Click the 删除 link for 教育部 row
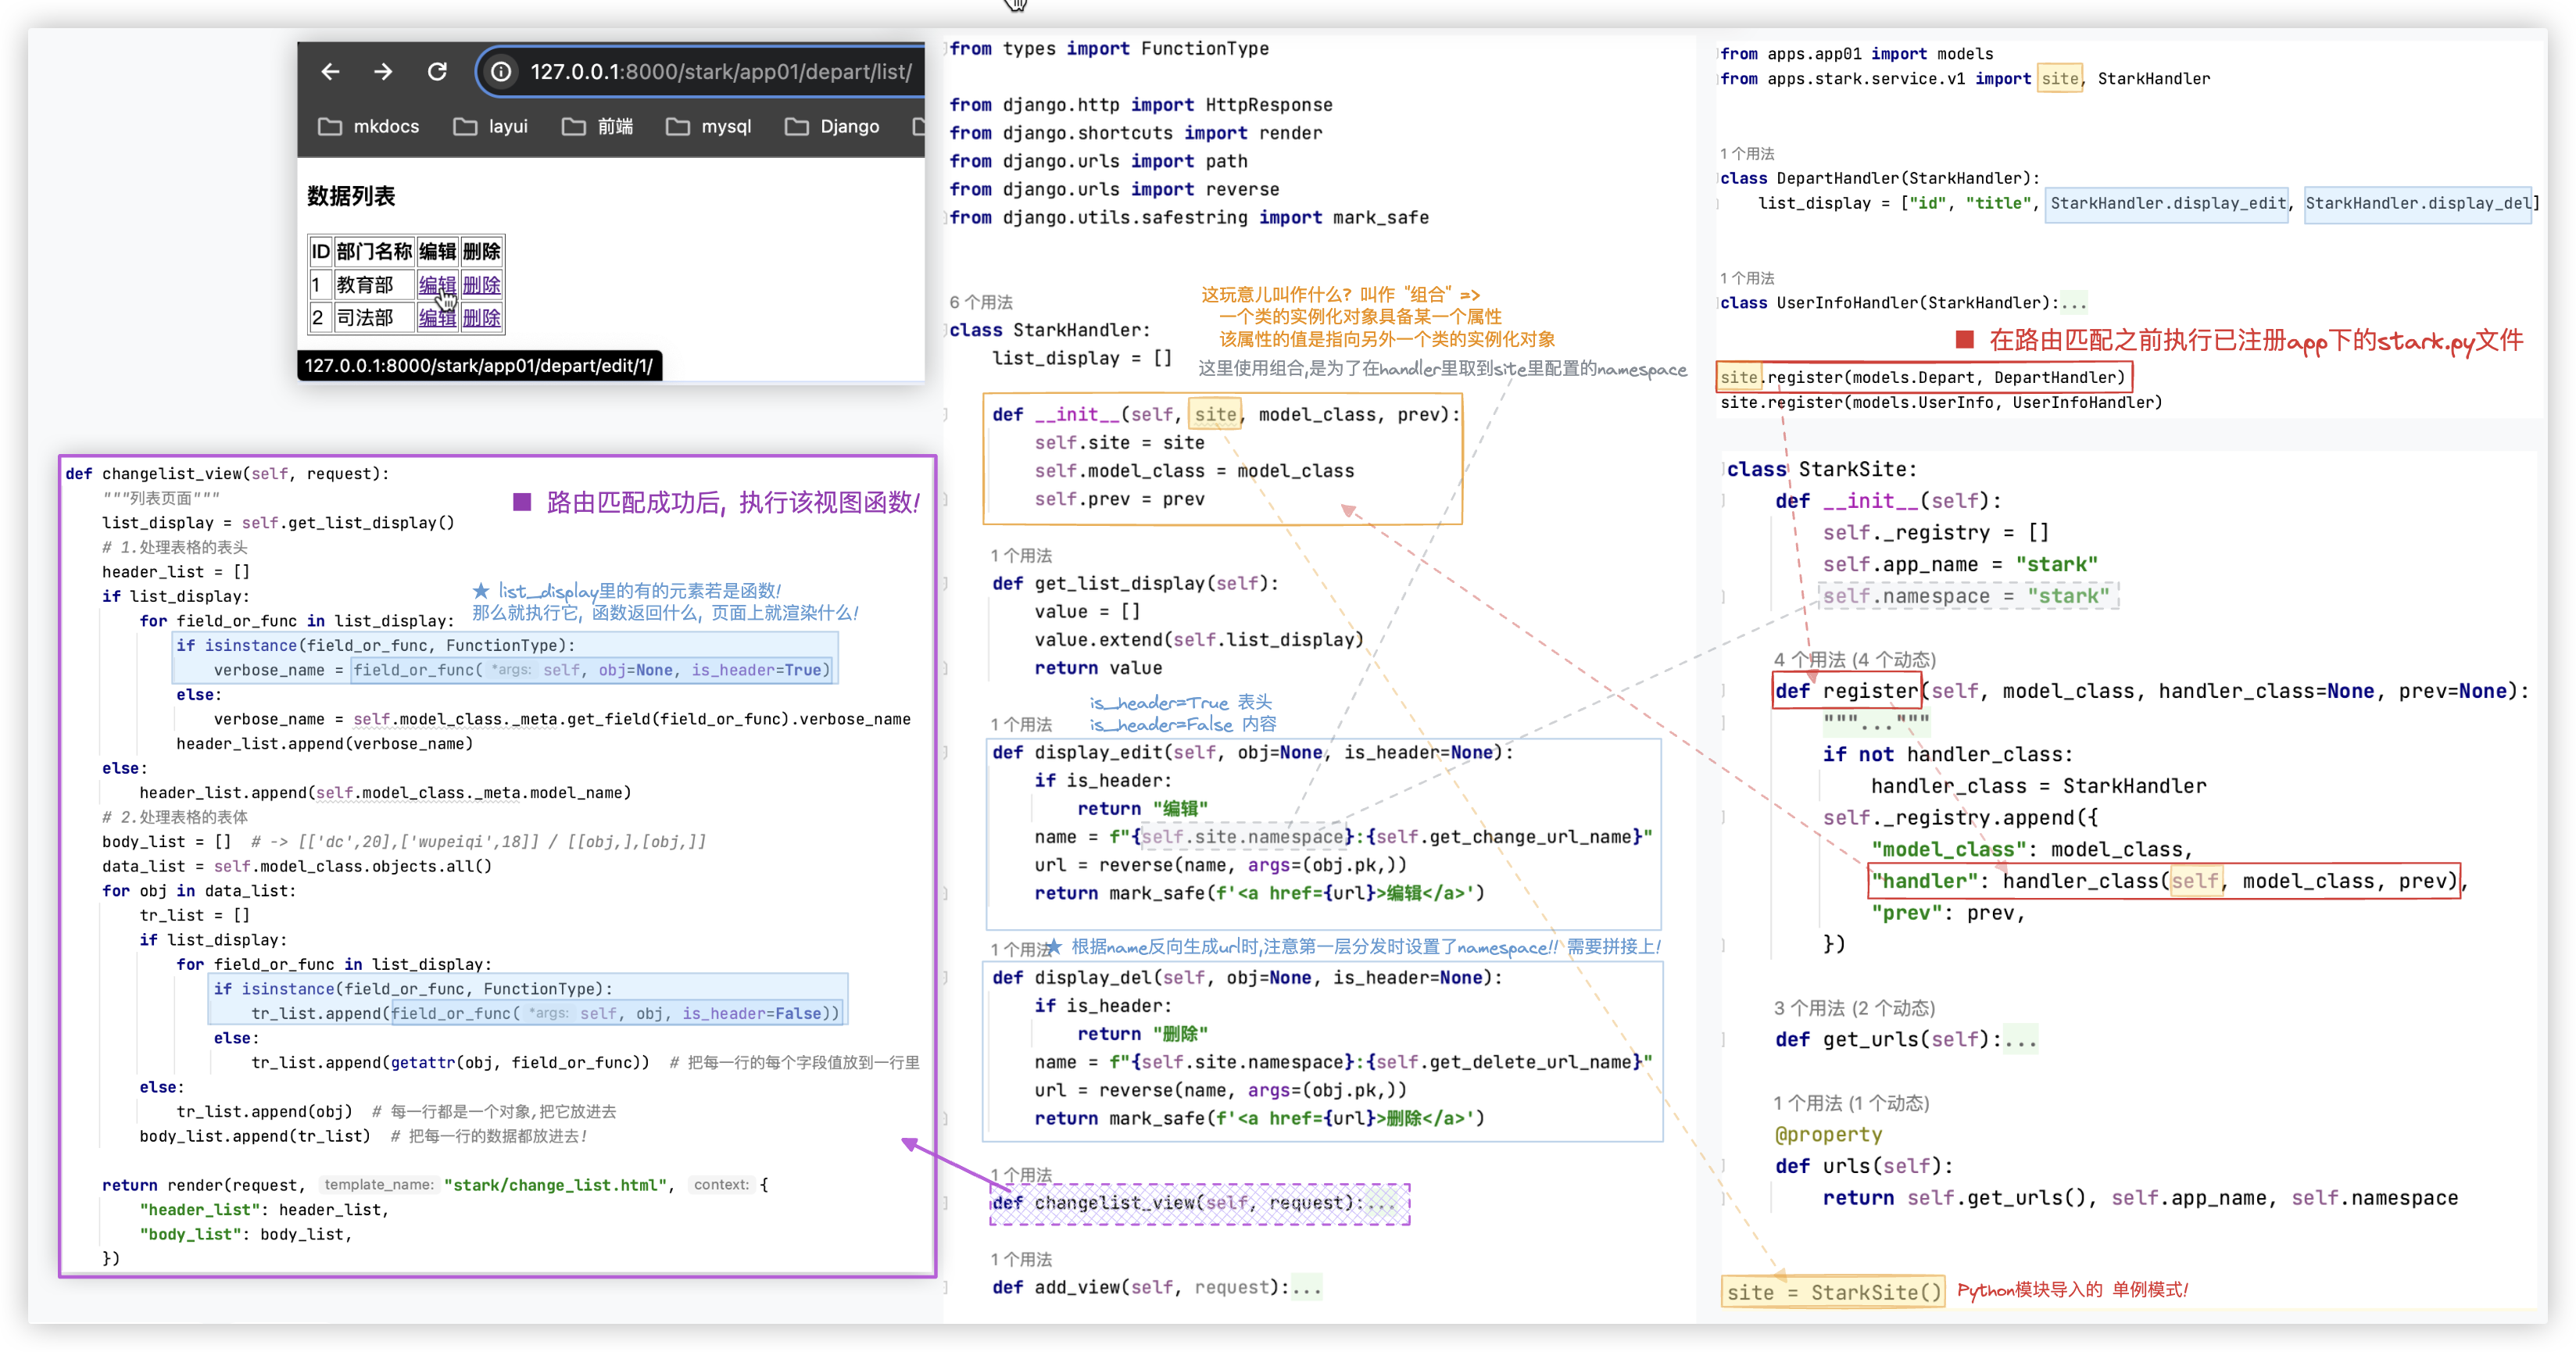The width and height of the screenshot is (2576, 1352). 481,285
